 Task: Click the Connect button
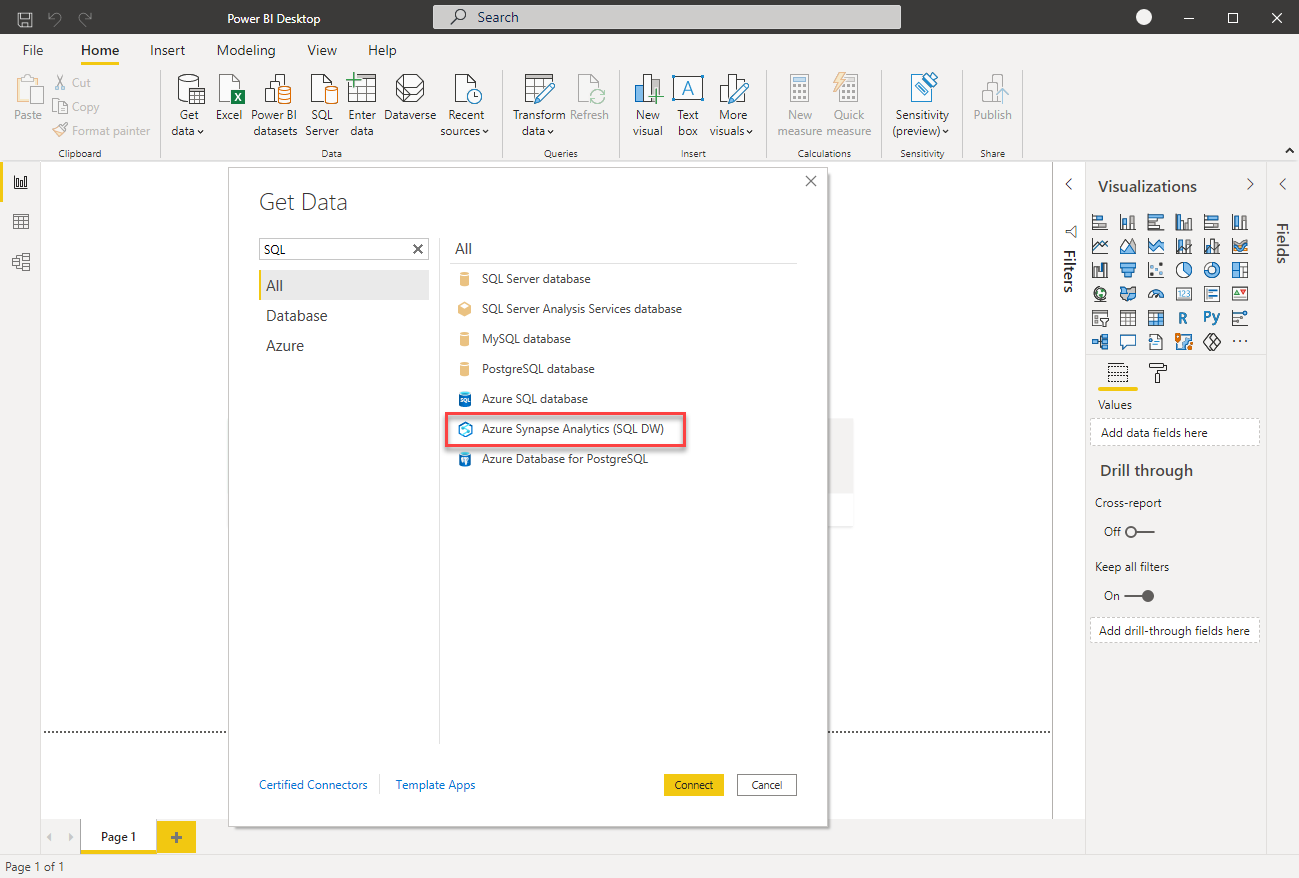[x=693, y=784]
